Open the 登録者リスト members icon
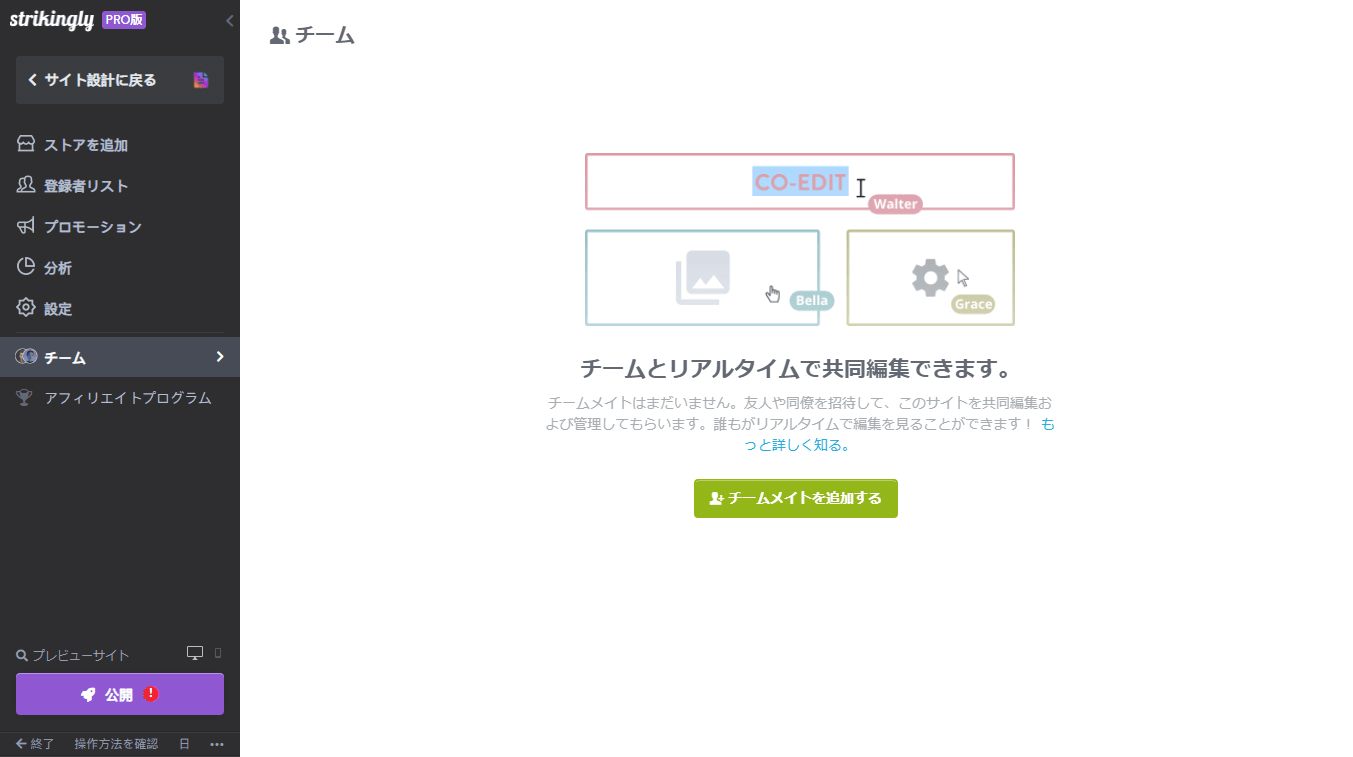This screenshot has width=1353, height=757. click(x=25, y=185)
